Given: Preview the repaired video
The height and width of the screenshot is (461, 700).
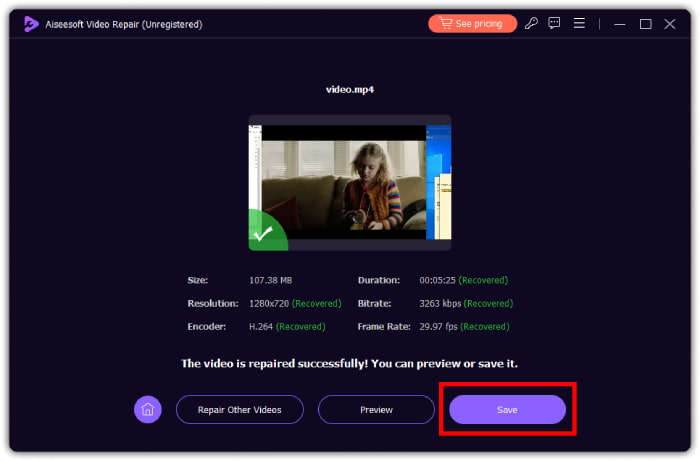Looking at the screenshot, I should click(x=376, y=409).
